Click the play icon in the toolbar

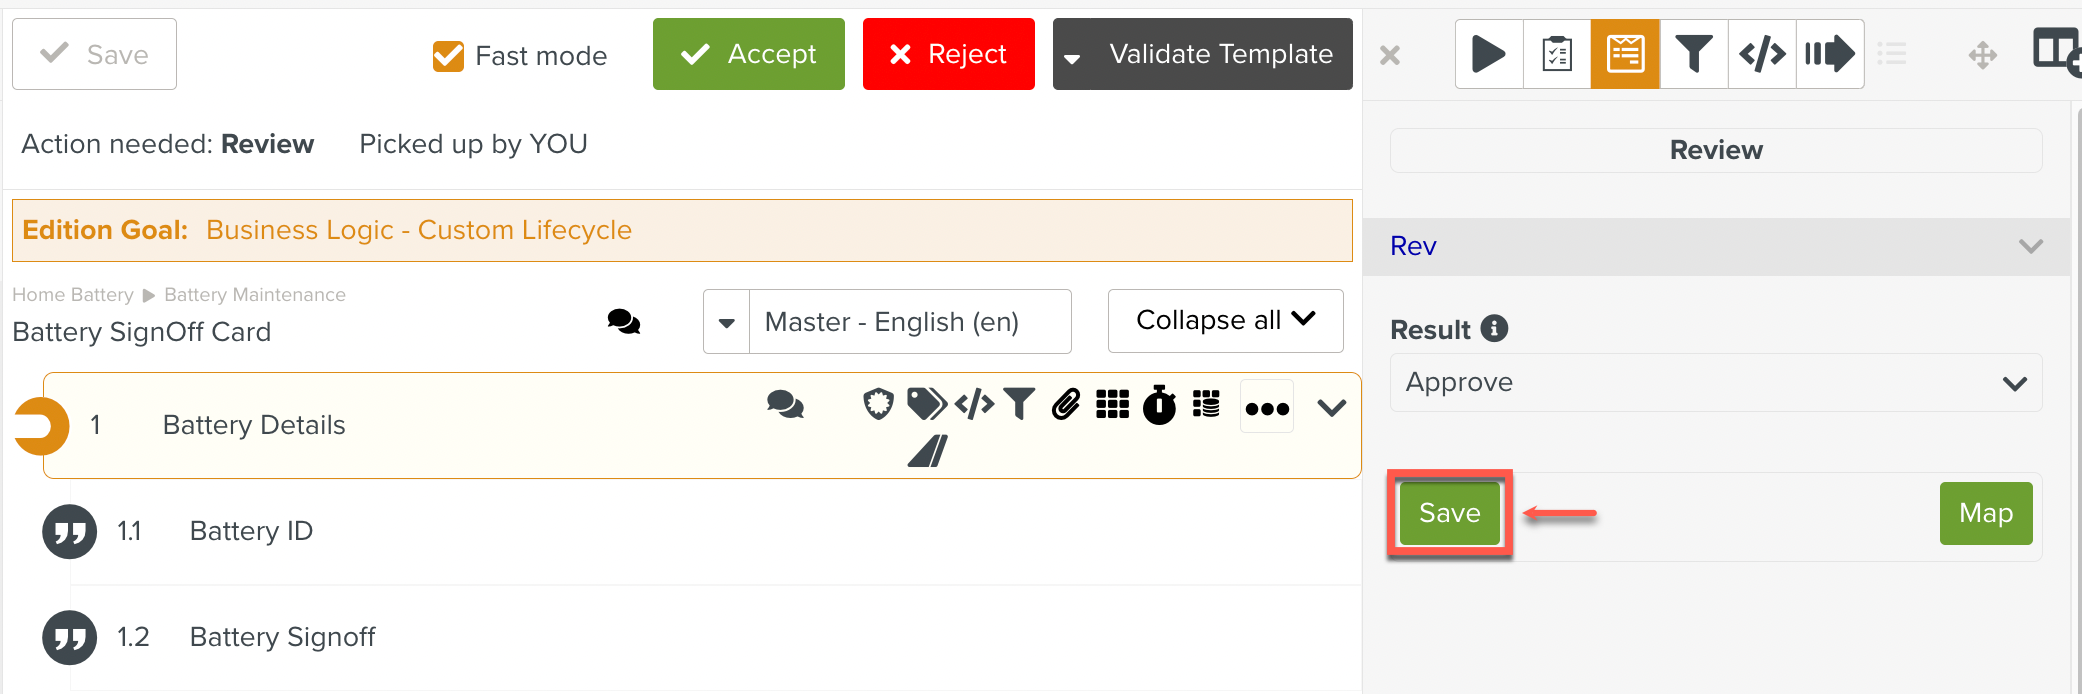[1488, 54]
